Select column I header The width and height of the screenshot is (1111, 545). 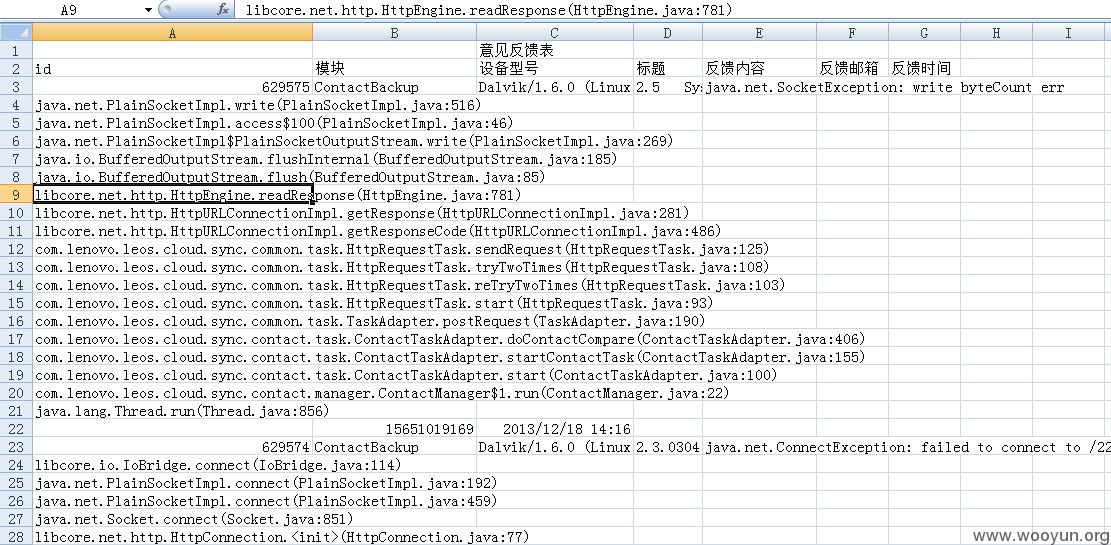pos(1068,33)
